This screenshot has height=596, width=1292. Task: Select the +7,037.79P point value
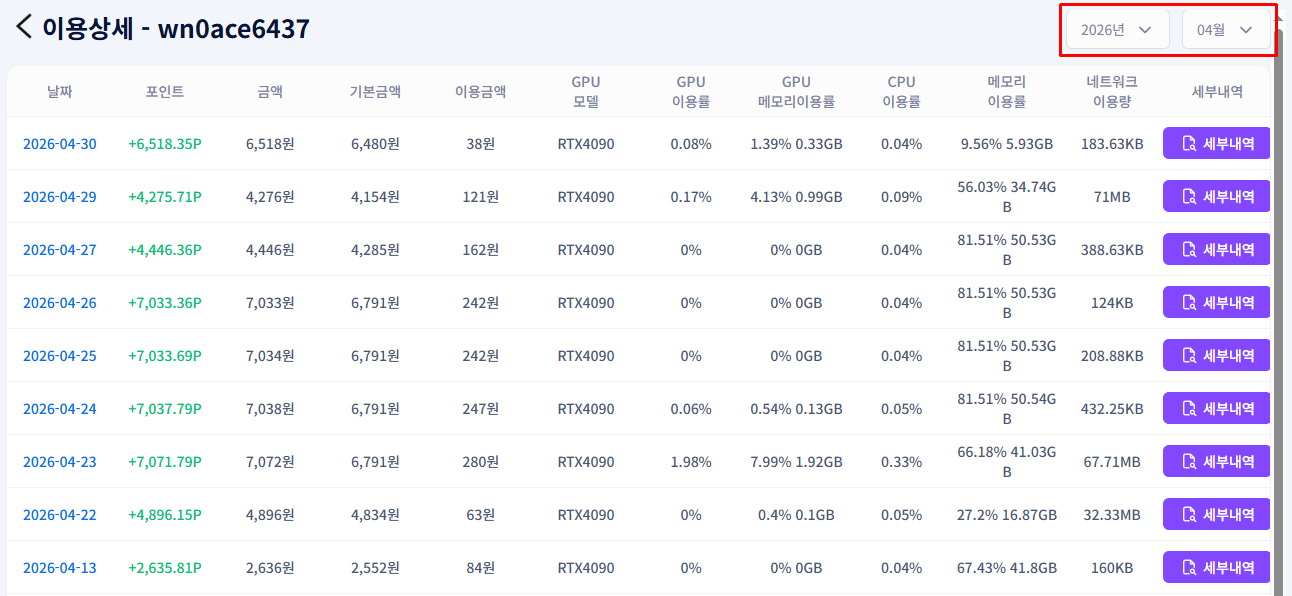(165, 409)
